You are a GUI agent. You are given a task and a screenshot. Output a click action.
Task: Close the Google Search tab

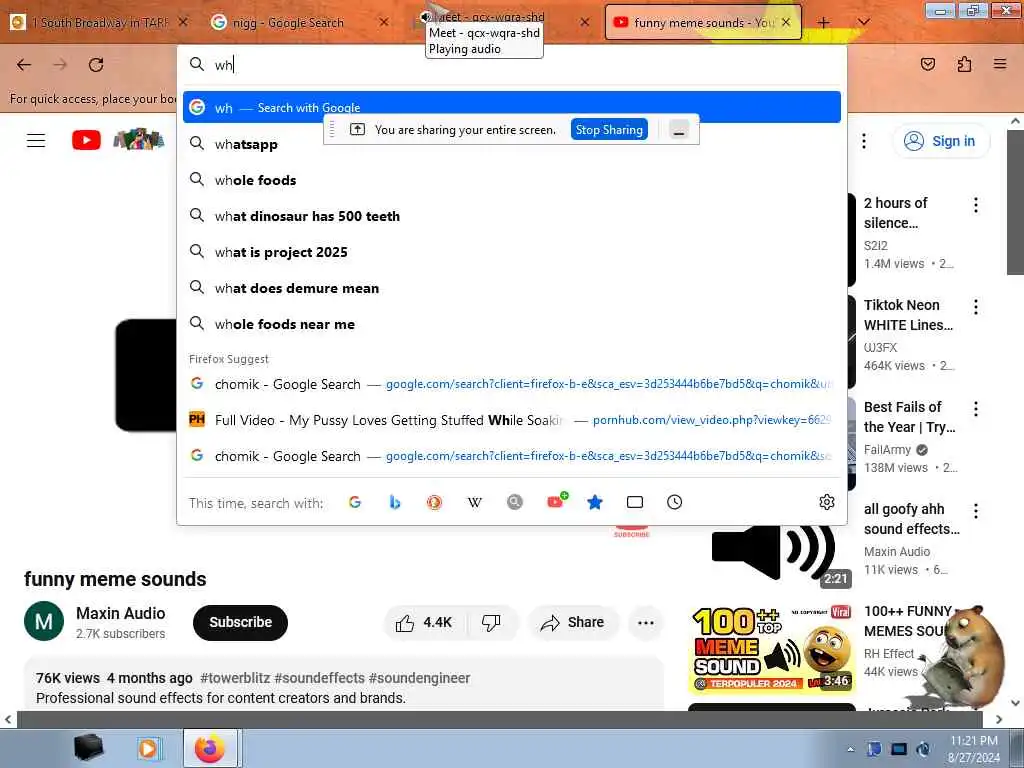[384, 22]
